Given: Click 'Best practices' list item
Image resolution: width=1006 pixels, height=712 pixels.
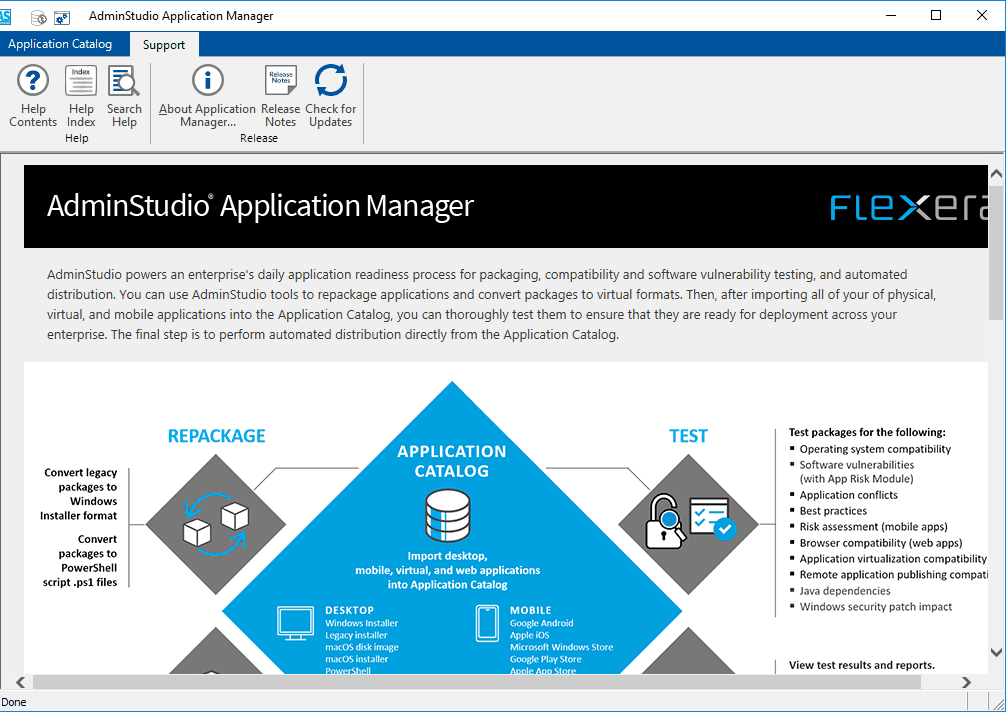Looking at the screenshot, I should (x=833, y=511).
